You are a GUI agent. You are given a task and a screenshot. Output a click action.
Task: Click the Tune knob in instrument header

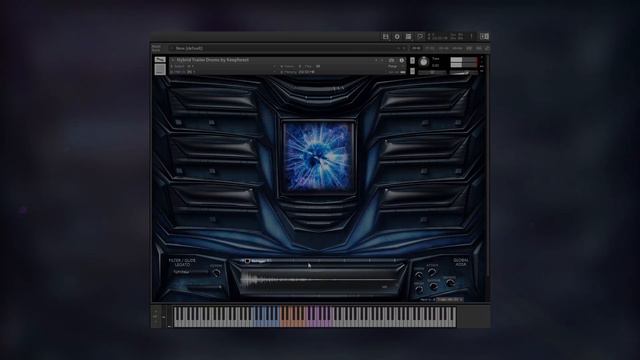(x=424, y=62)
